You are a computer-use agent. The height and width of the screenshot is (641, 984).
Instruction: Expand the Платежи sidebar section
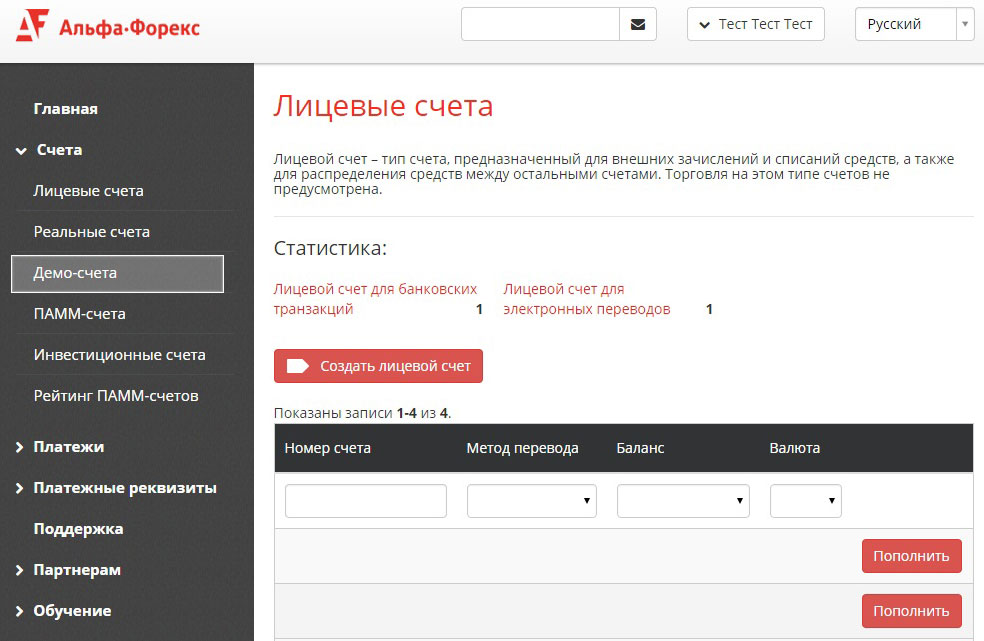68,447
